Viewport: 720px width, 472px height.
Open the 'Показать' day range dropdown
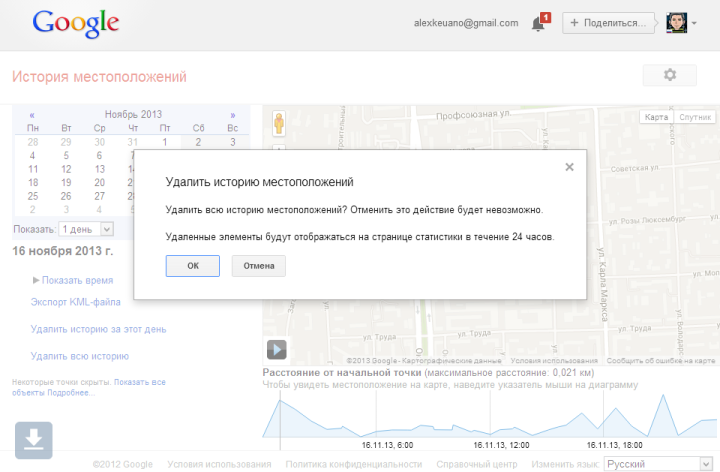coord(86,229)
